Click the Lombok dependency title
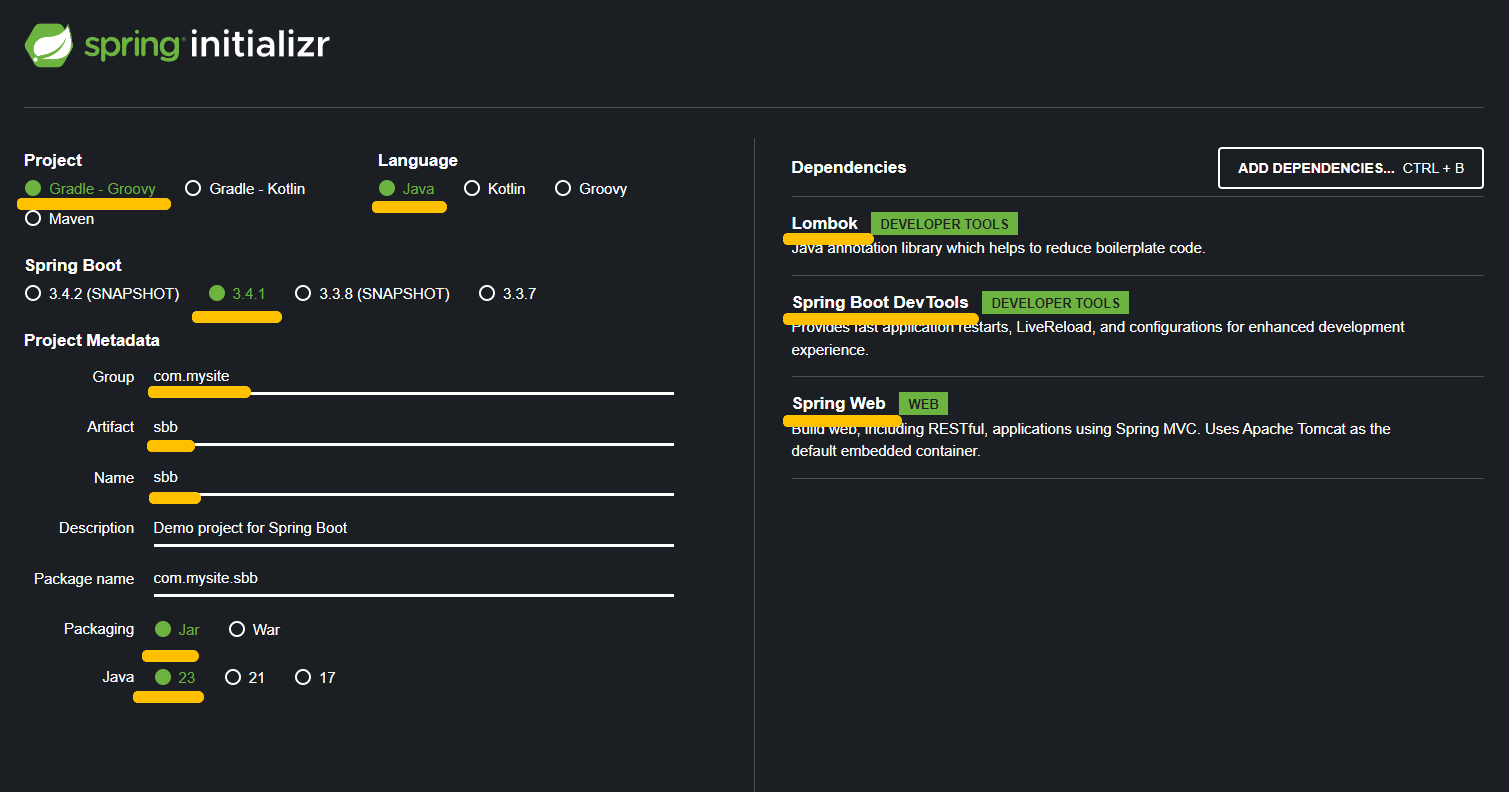1509x792 pixels. (825, 223)
